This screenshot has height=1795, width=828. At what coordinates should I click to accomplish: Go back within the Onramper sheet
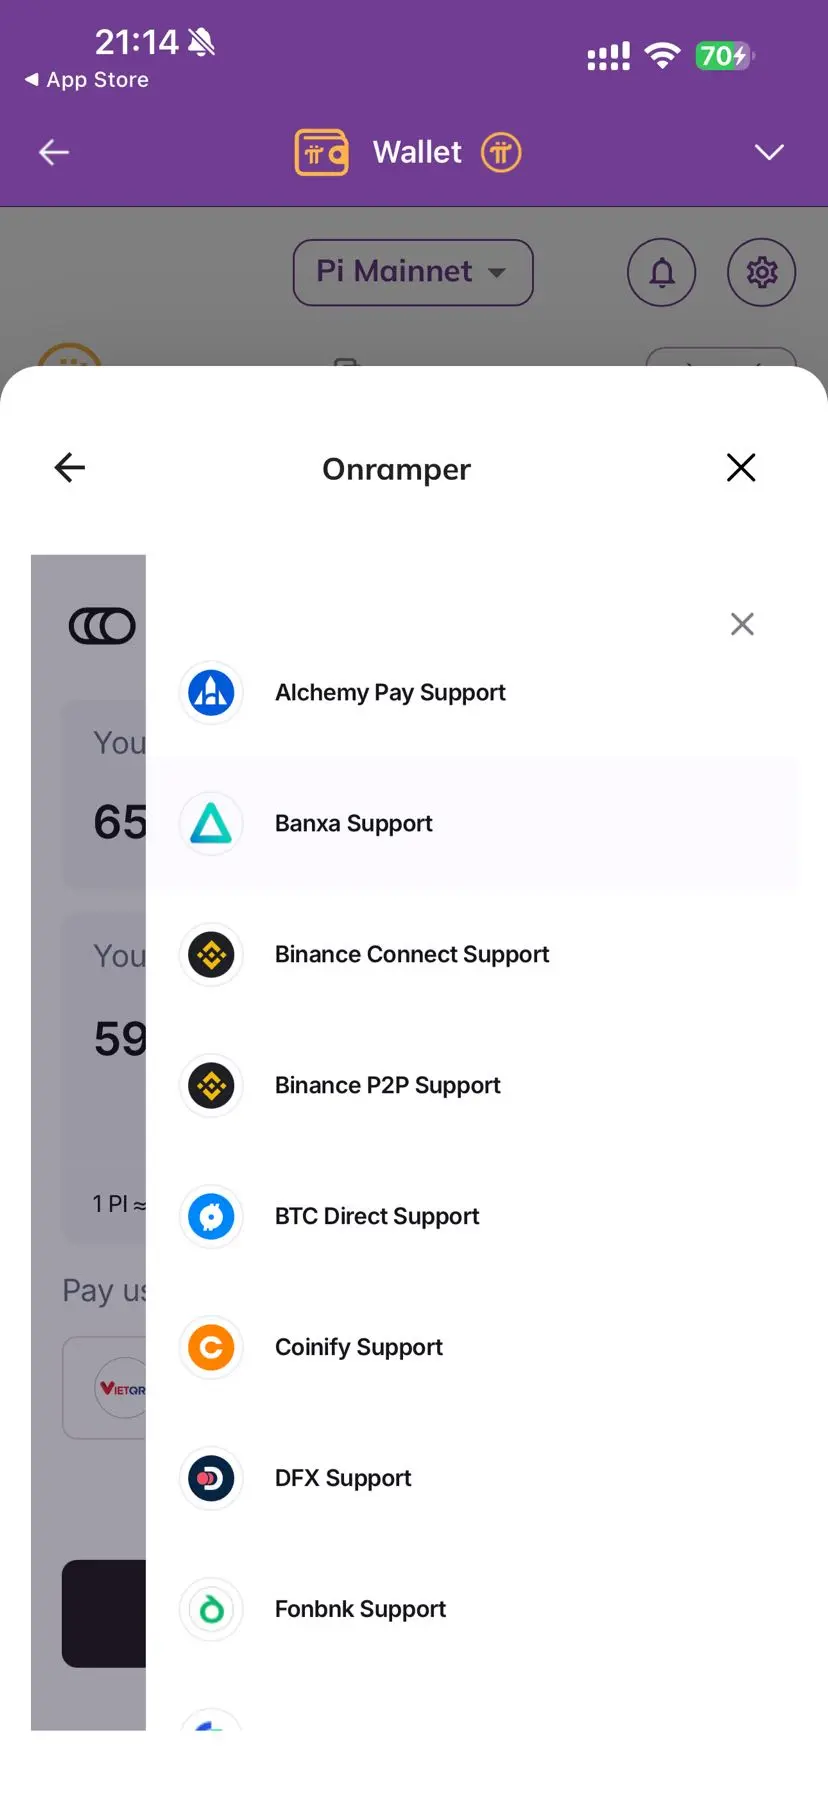tap(70, 467)
